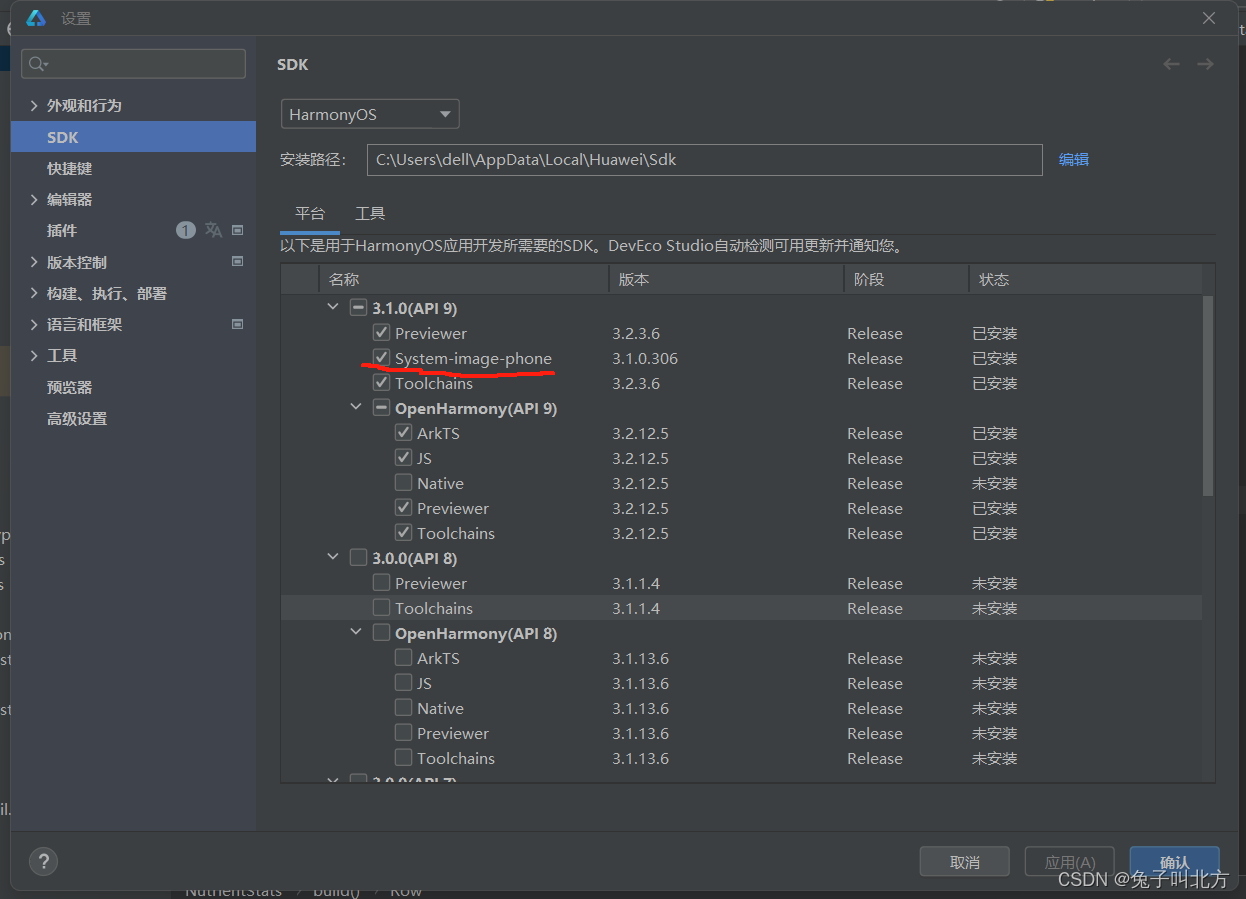Viewport: 1246px width, 899px height.
Task: Click the navigate forward arrow icon
Action: pyautogui.click(x=1205, y=64)
